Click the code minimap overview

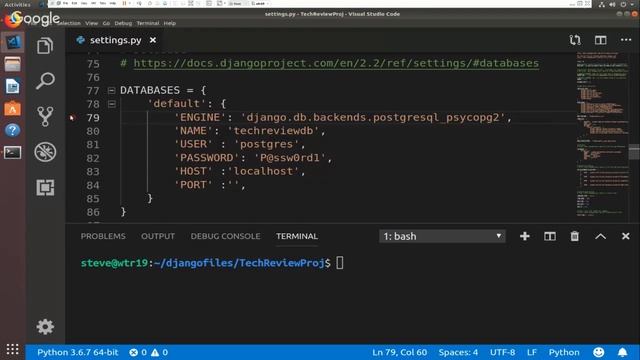click(602, 135)
